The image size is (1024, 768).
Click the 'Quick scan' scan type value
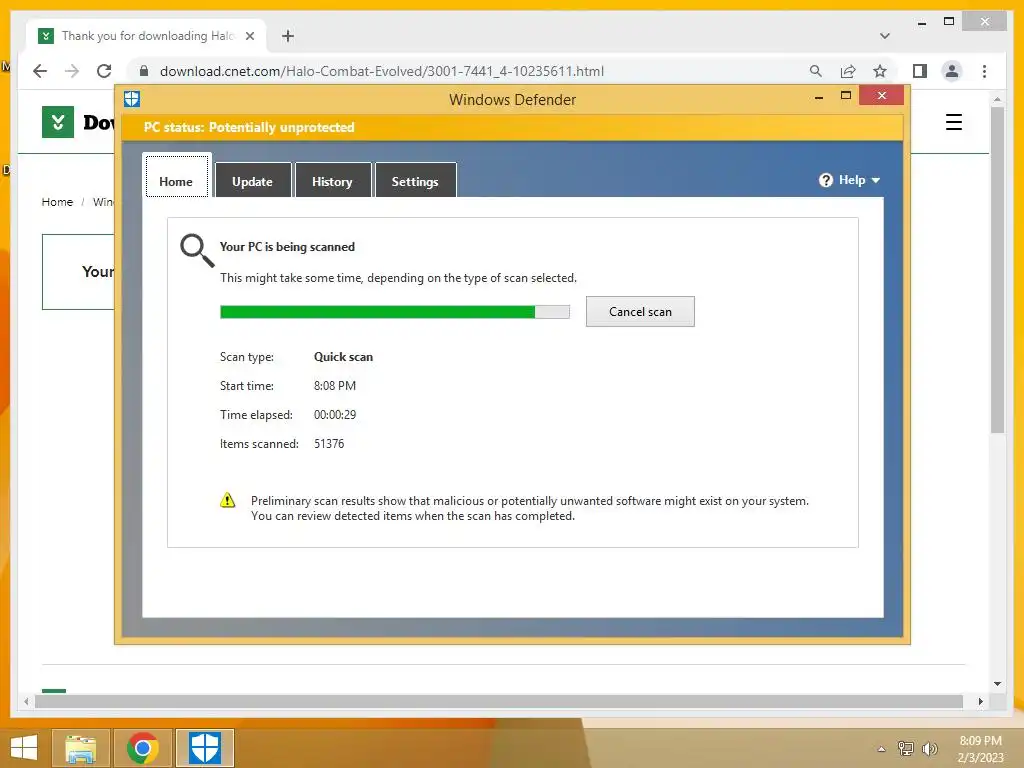click(x=344, y=357)
